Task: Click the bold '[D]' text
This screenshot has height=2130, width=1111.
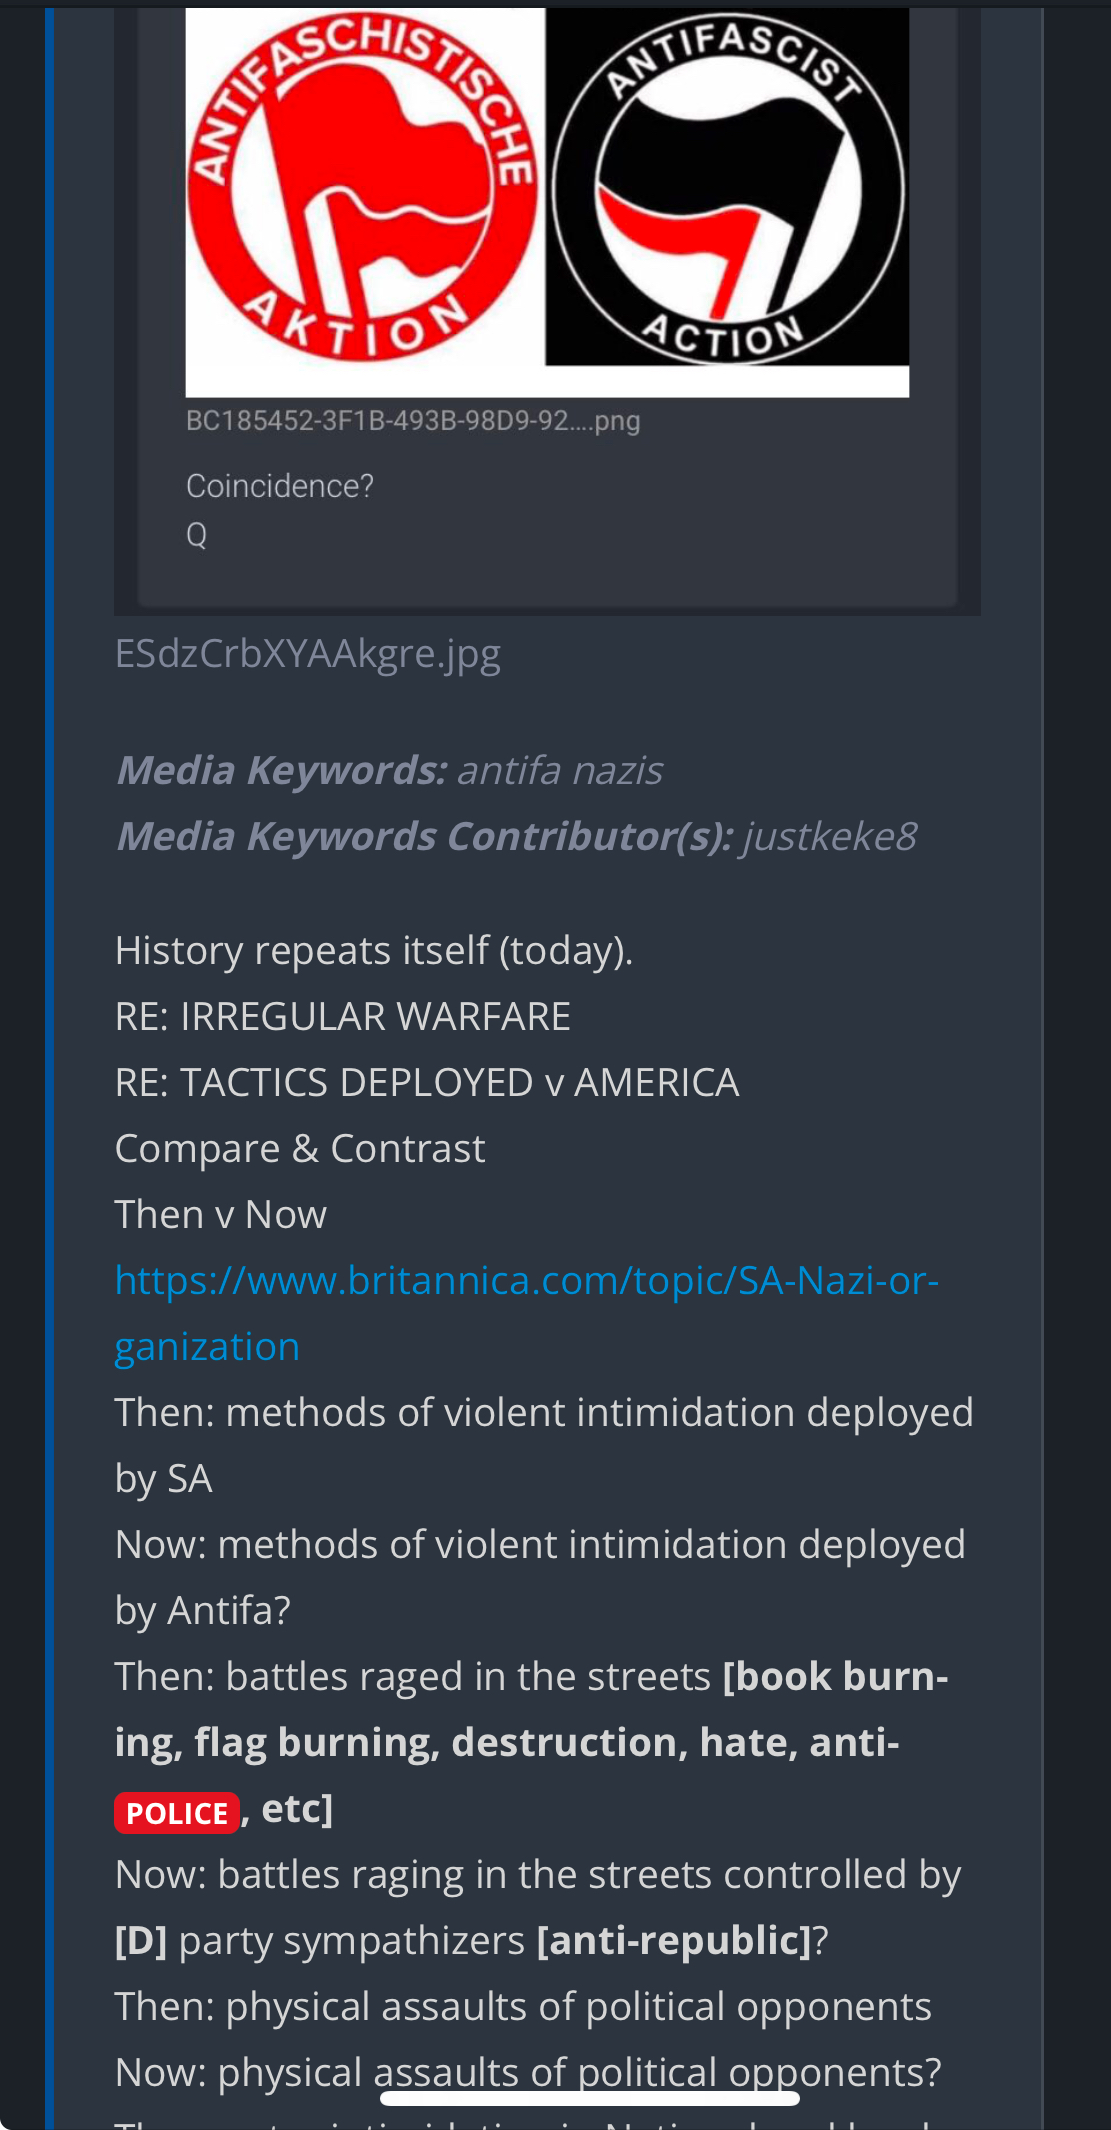Action: tap(141, 1941)
